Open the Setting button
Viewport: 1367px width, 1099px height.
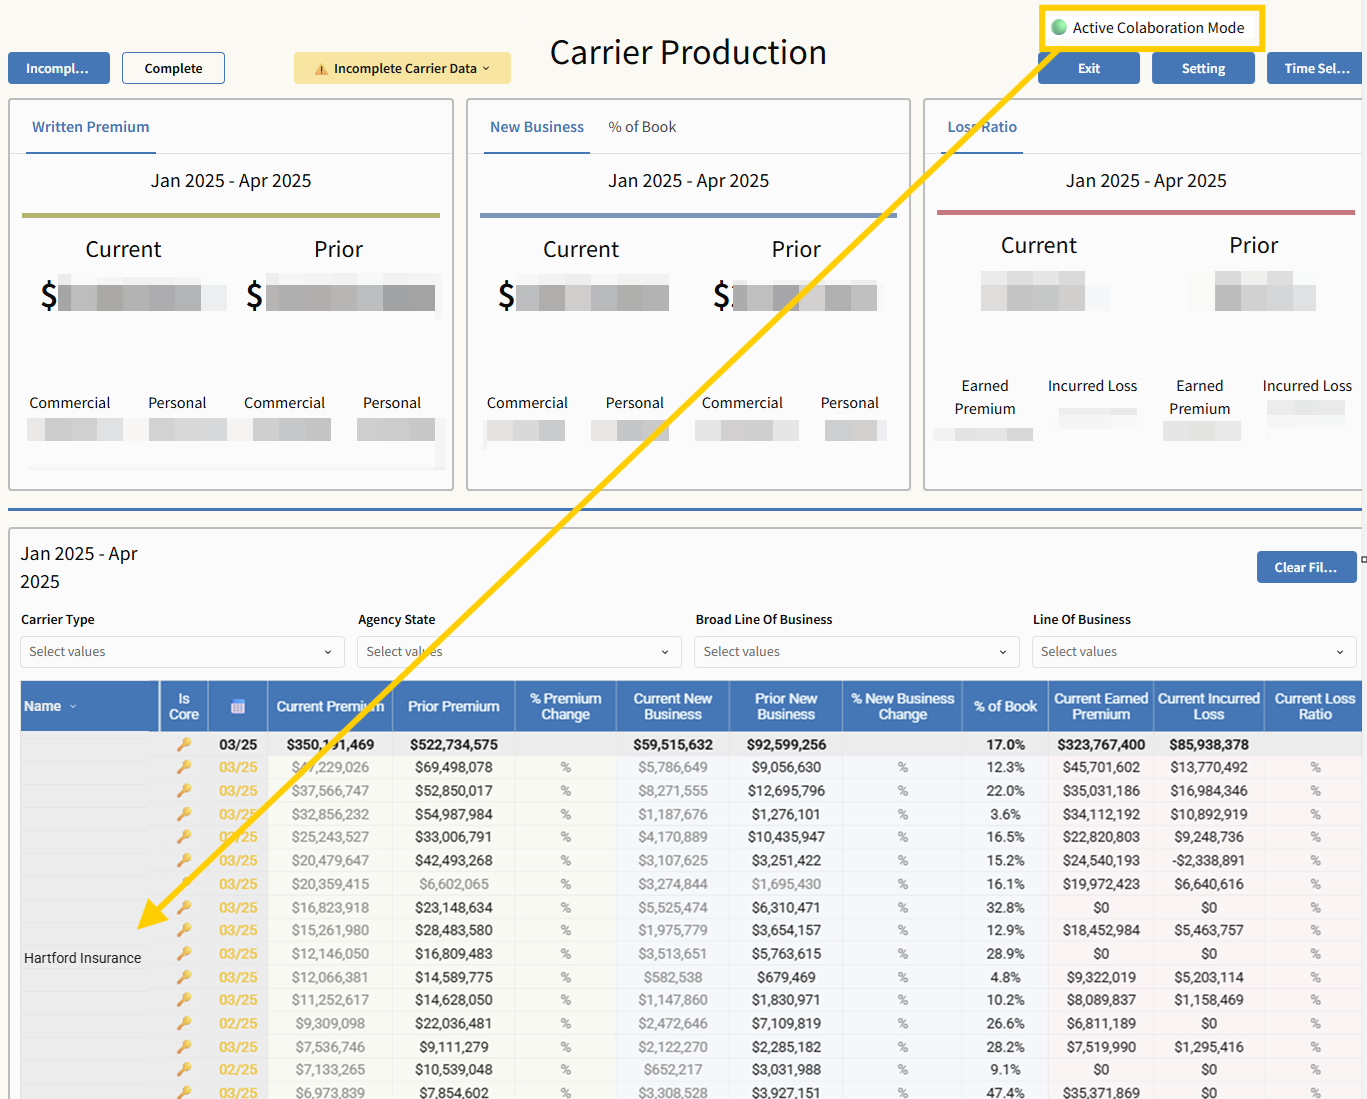(1203, 68)
